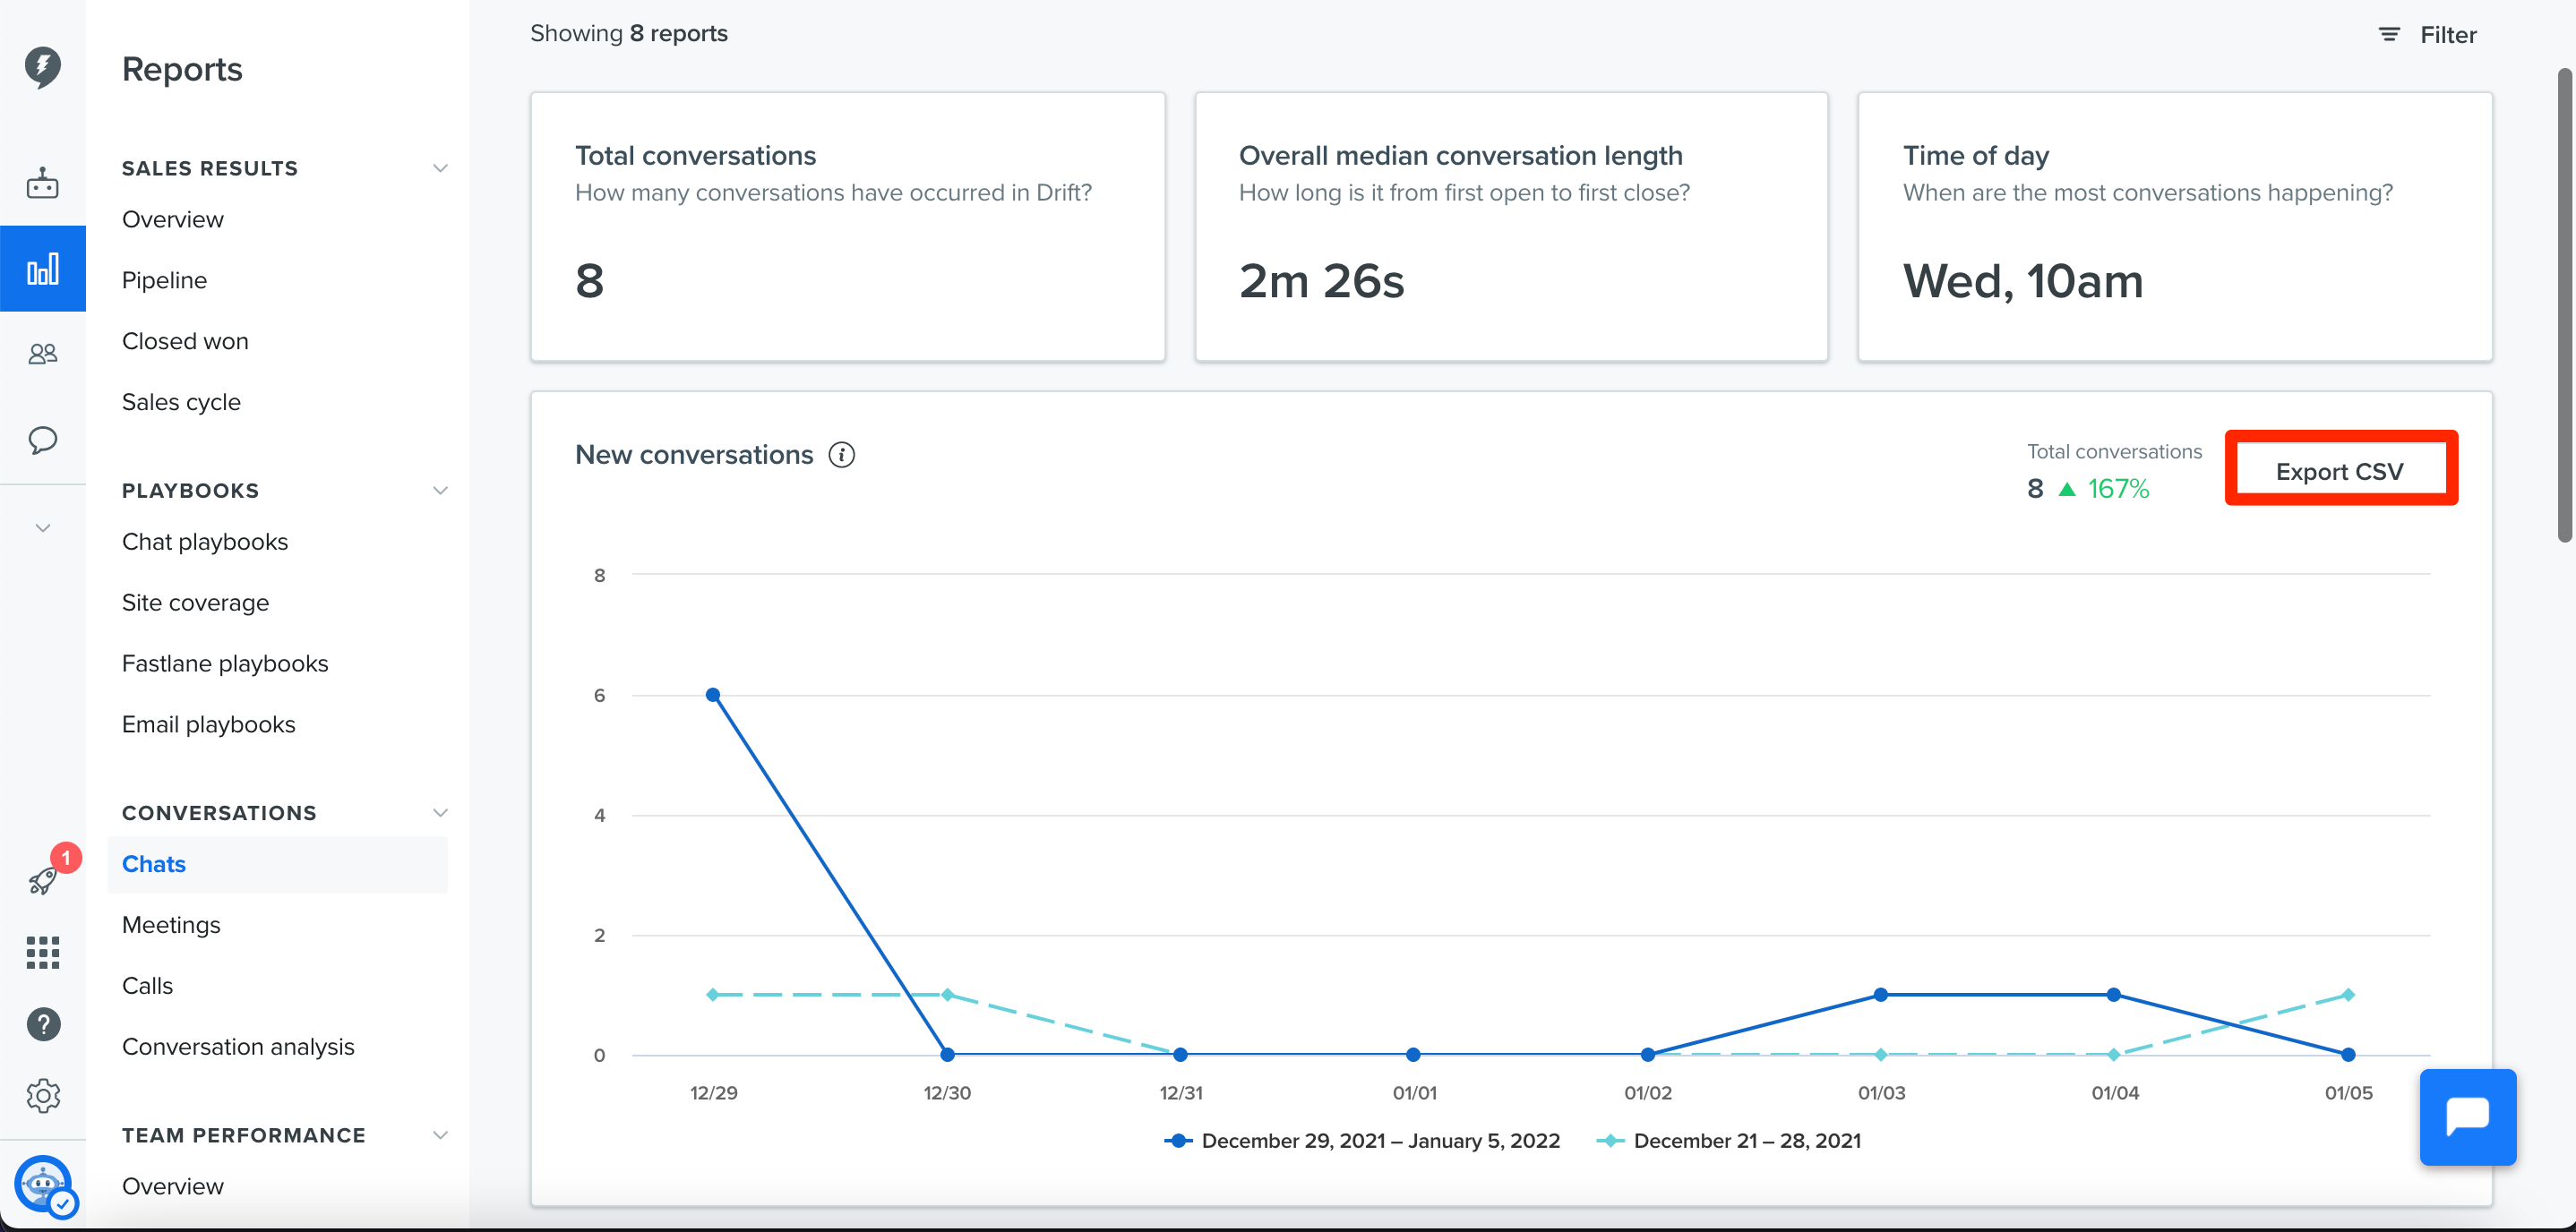
Task: Collapse the Conversations section
Action: pos(440,813)
